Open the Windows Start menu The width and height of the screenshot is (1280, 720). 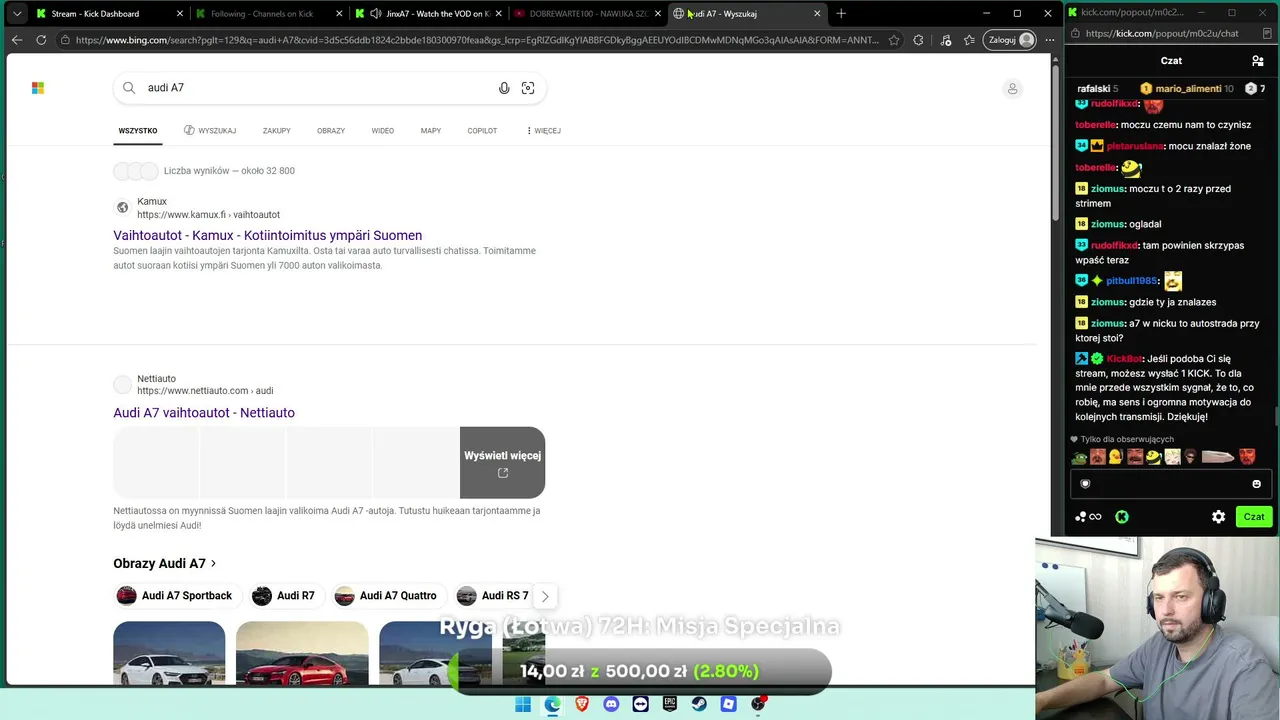tap(523, 705)
